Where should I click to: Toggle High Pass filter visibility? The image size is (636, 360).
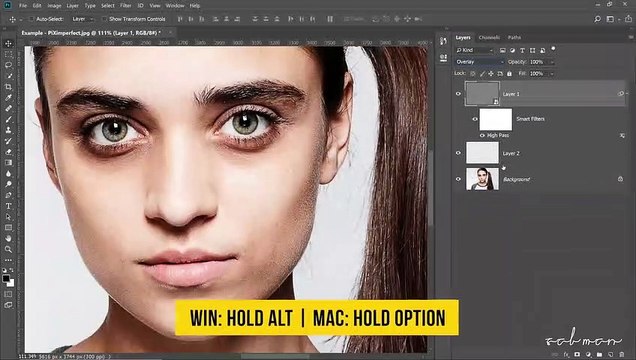click(x=482, y=135)
